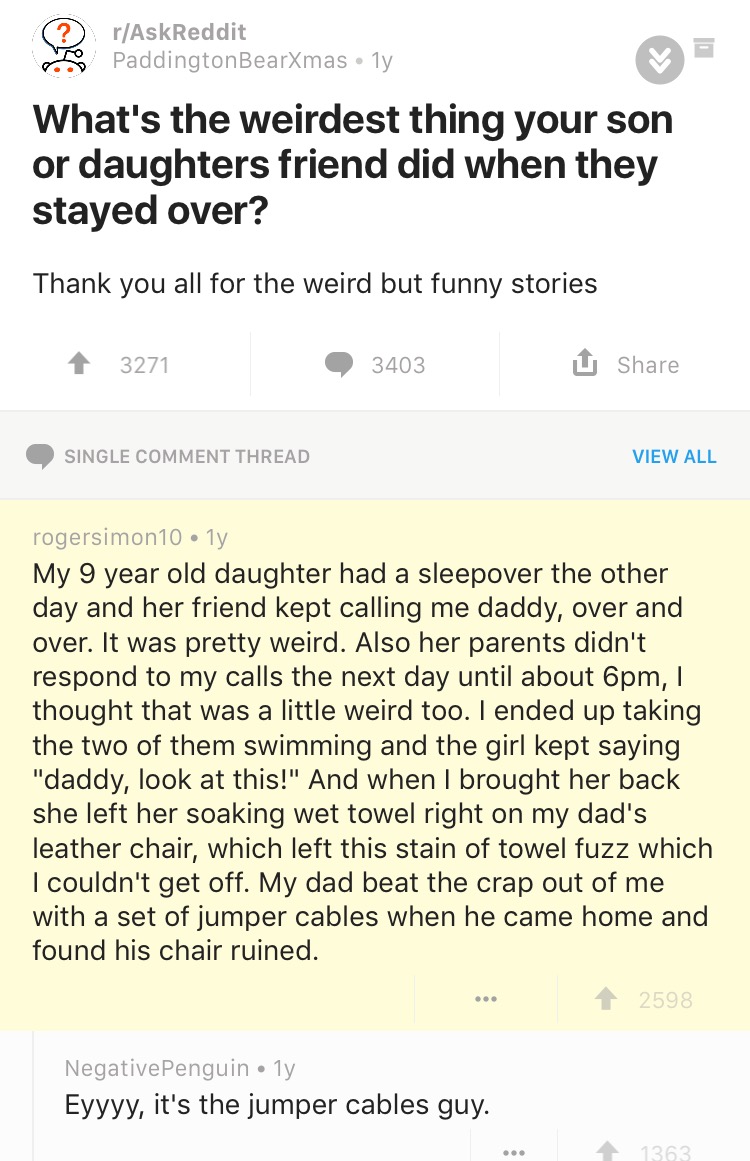
Task: Click the Single Comment Thread bubble icon
Action: [40, 456]
